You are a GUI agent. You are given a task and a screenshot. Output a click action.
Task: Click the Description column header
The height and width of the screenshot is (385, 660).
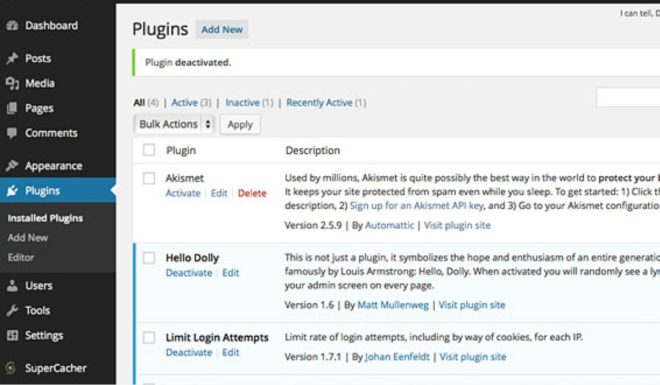312,150
